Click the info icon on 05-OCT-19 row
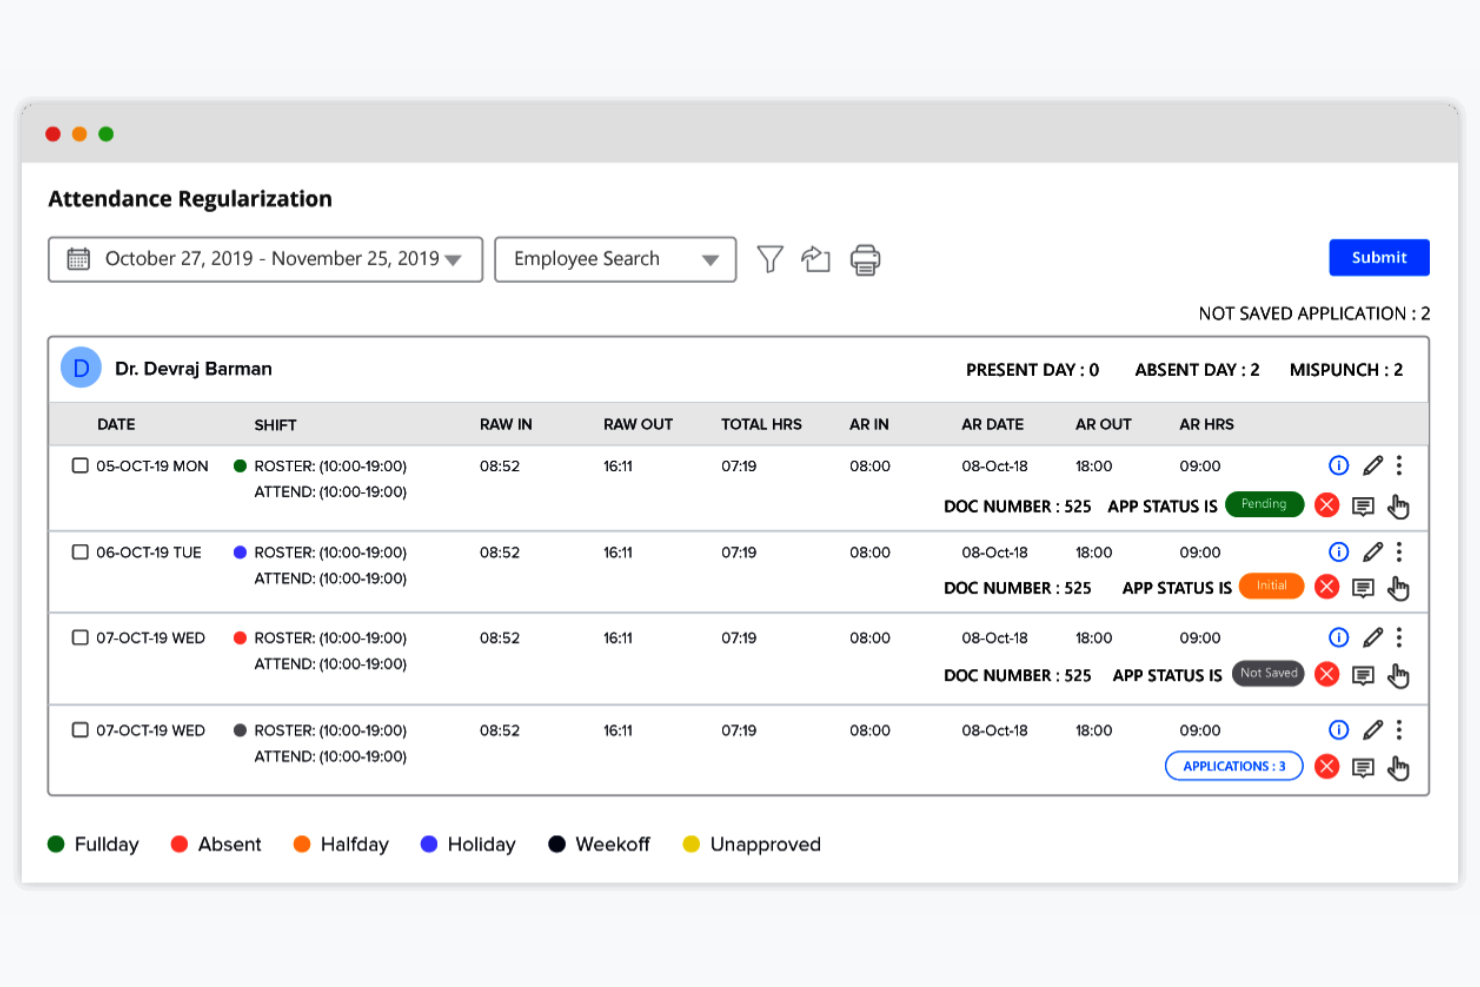The width and height of the screenshot is (1480, 987). click(1338, 465)
